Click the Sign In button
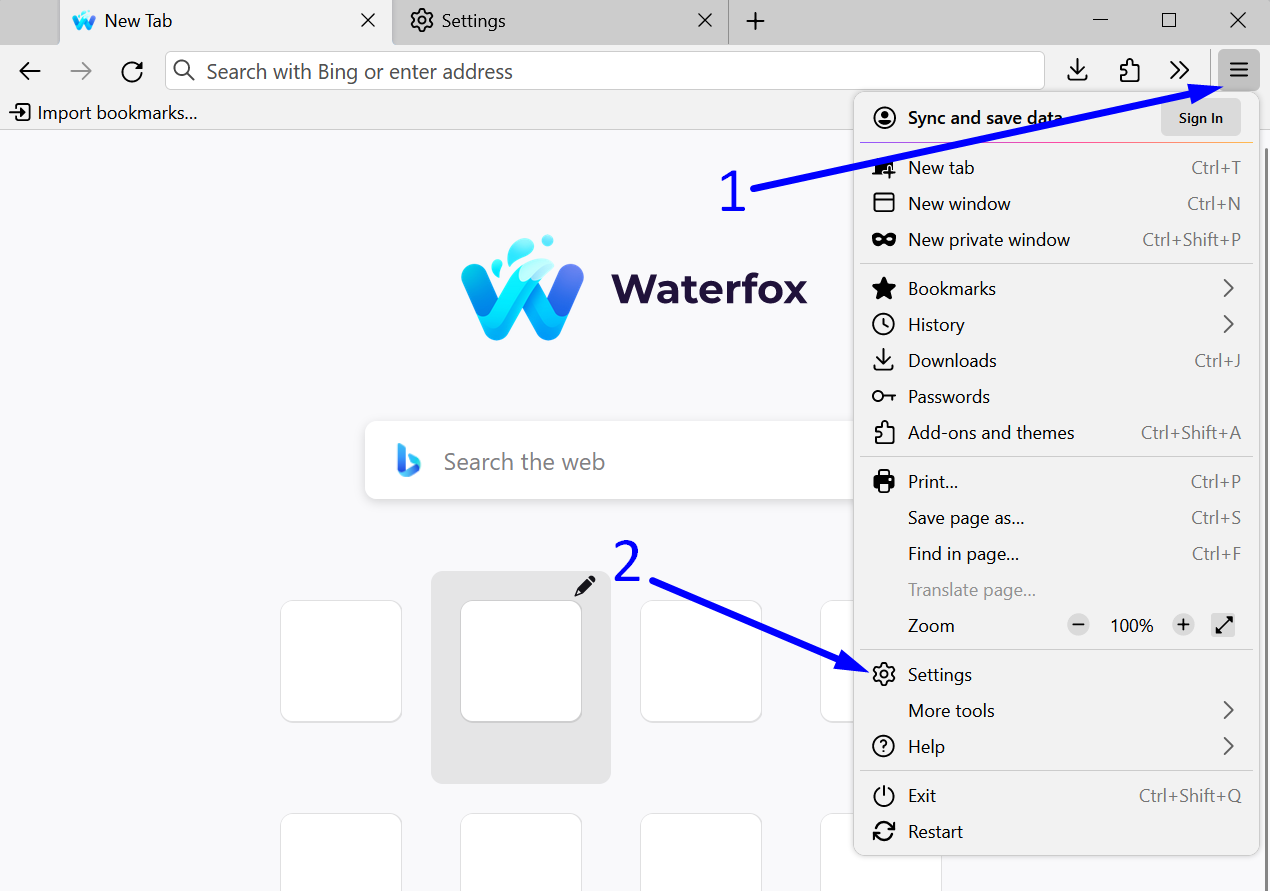The image size is (1270, 891). (1200, 117)
